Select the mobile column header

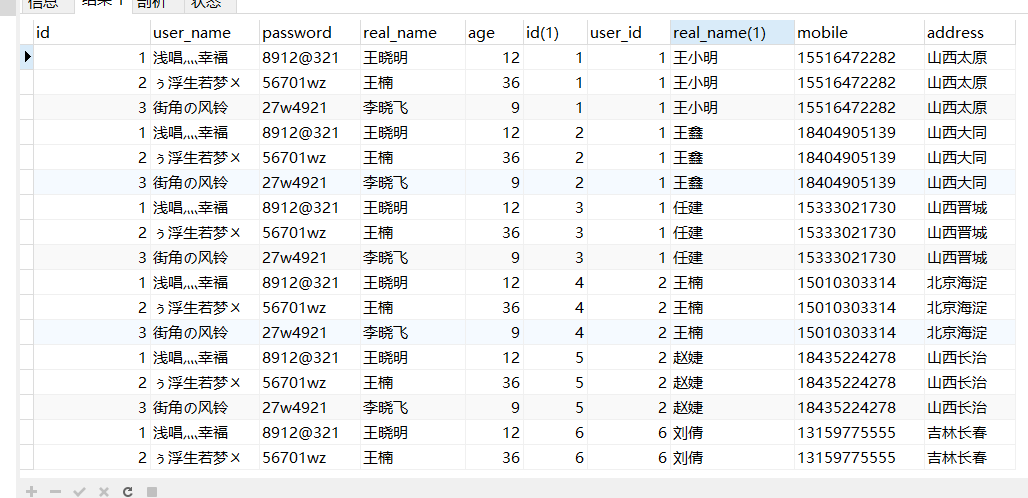click(x=860, y=33)
